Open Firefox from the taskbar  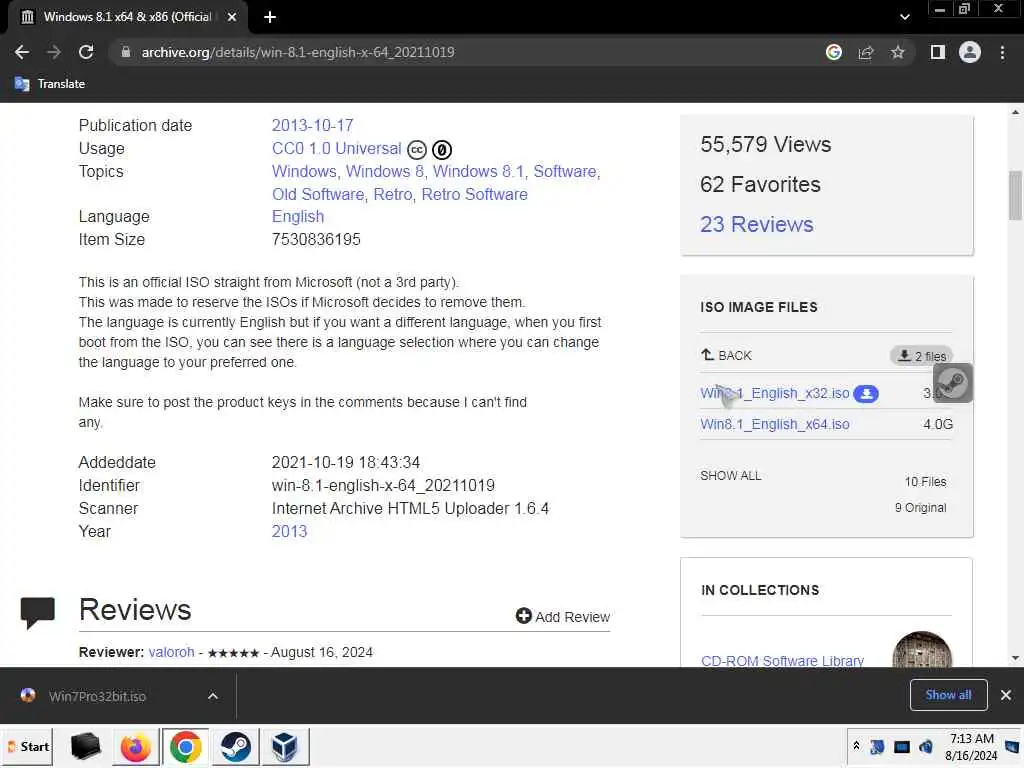tap(135, 746)
